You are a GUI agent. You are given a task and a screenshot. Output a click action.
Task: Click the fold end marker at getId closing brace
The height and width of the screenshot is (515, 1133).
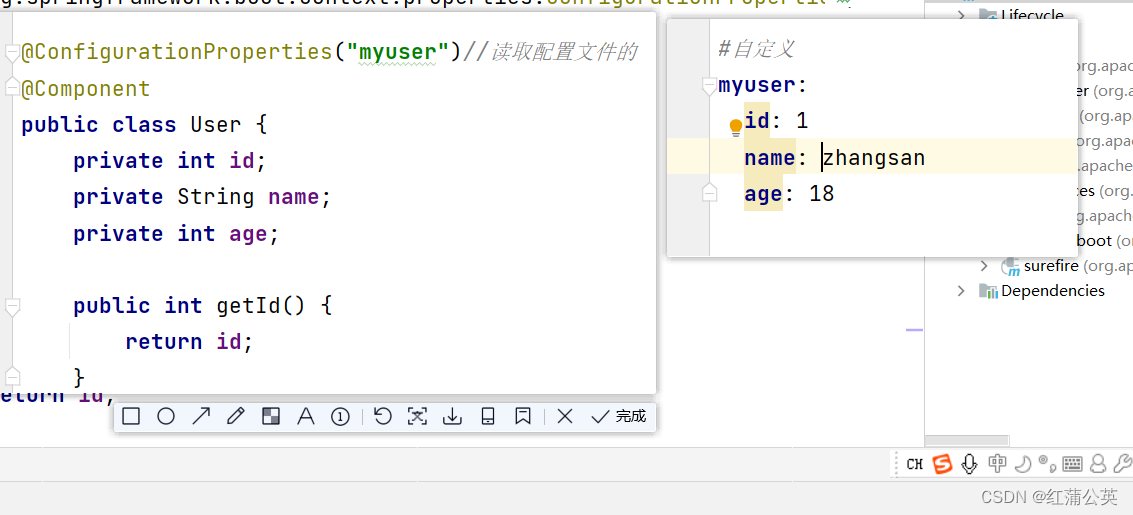point(11,376)
